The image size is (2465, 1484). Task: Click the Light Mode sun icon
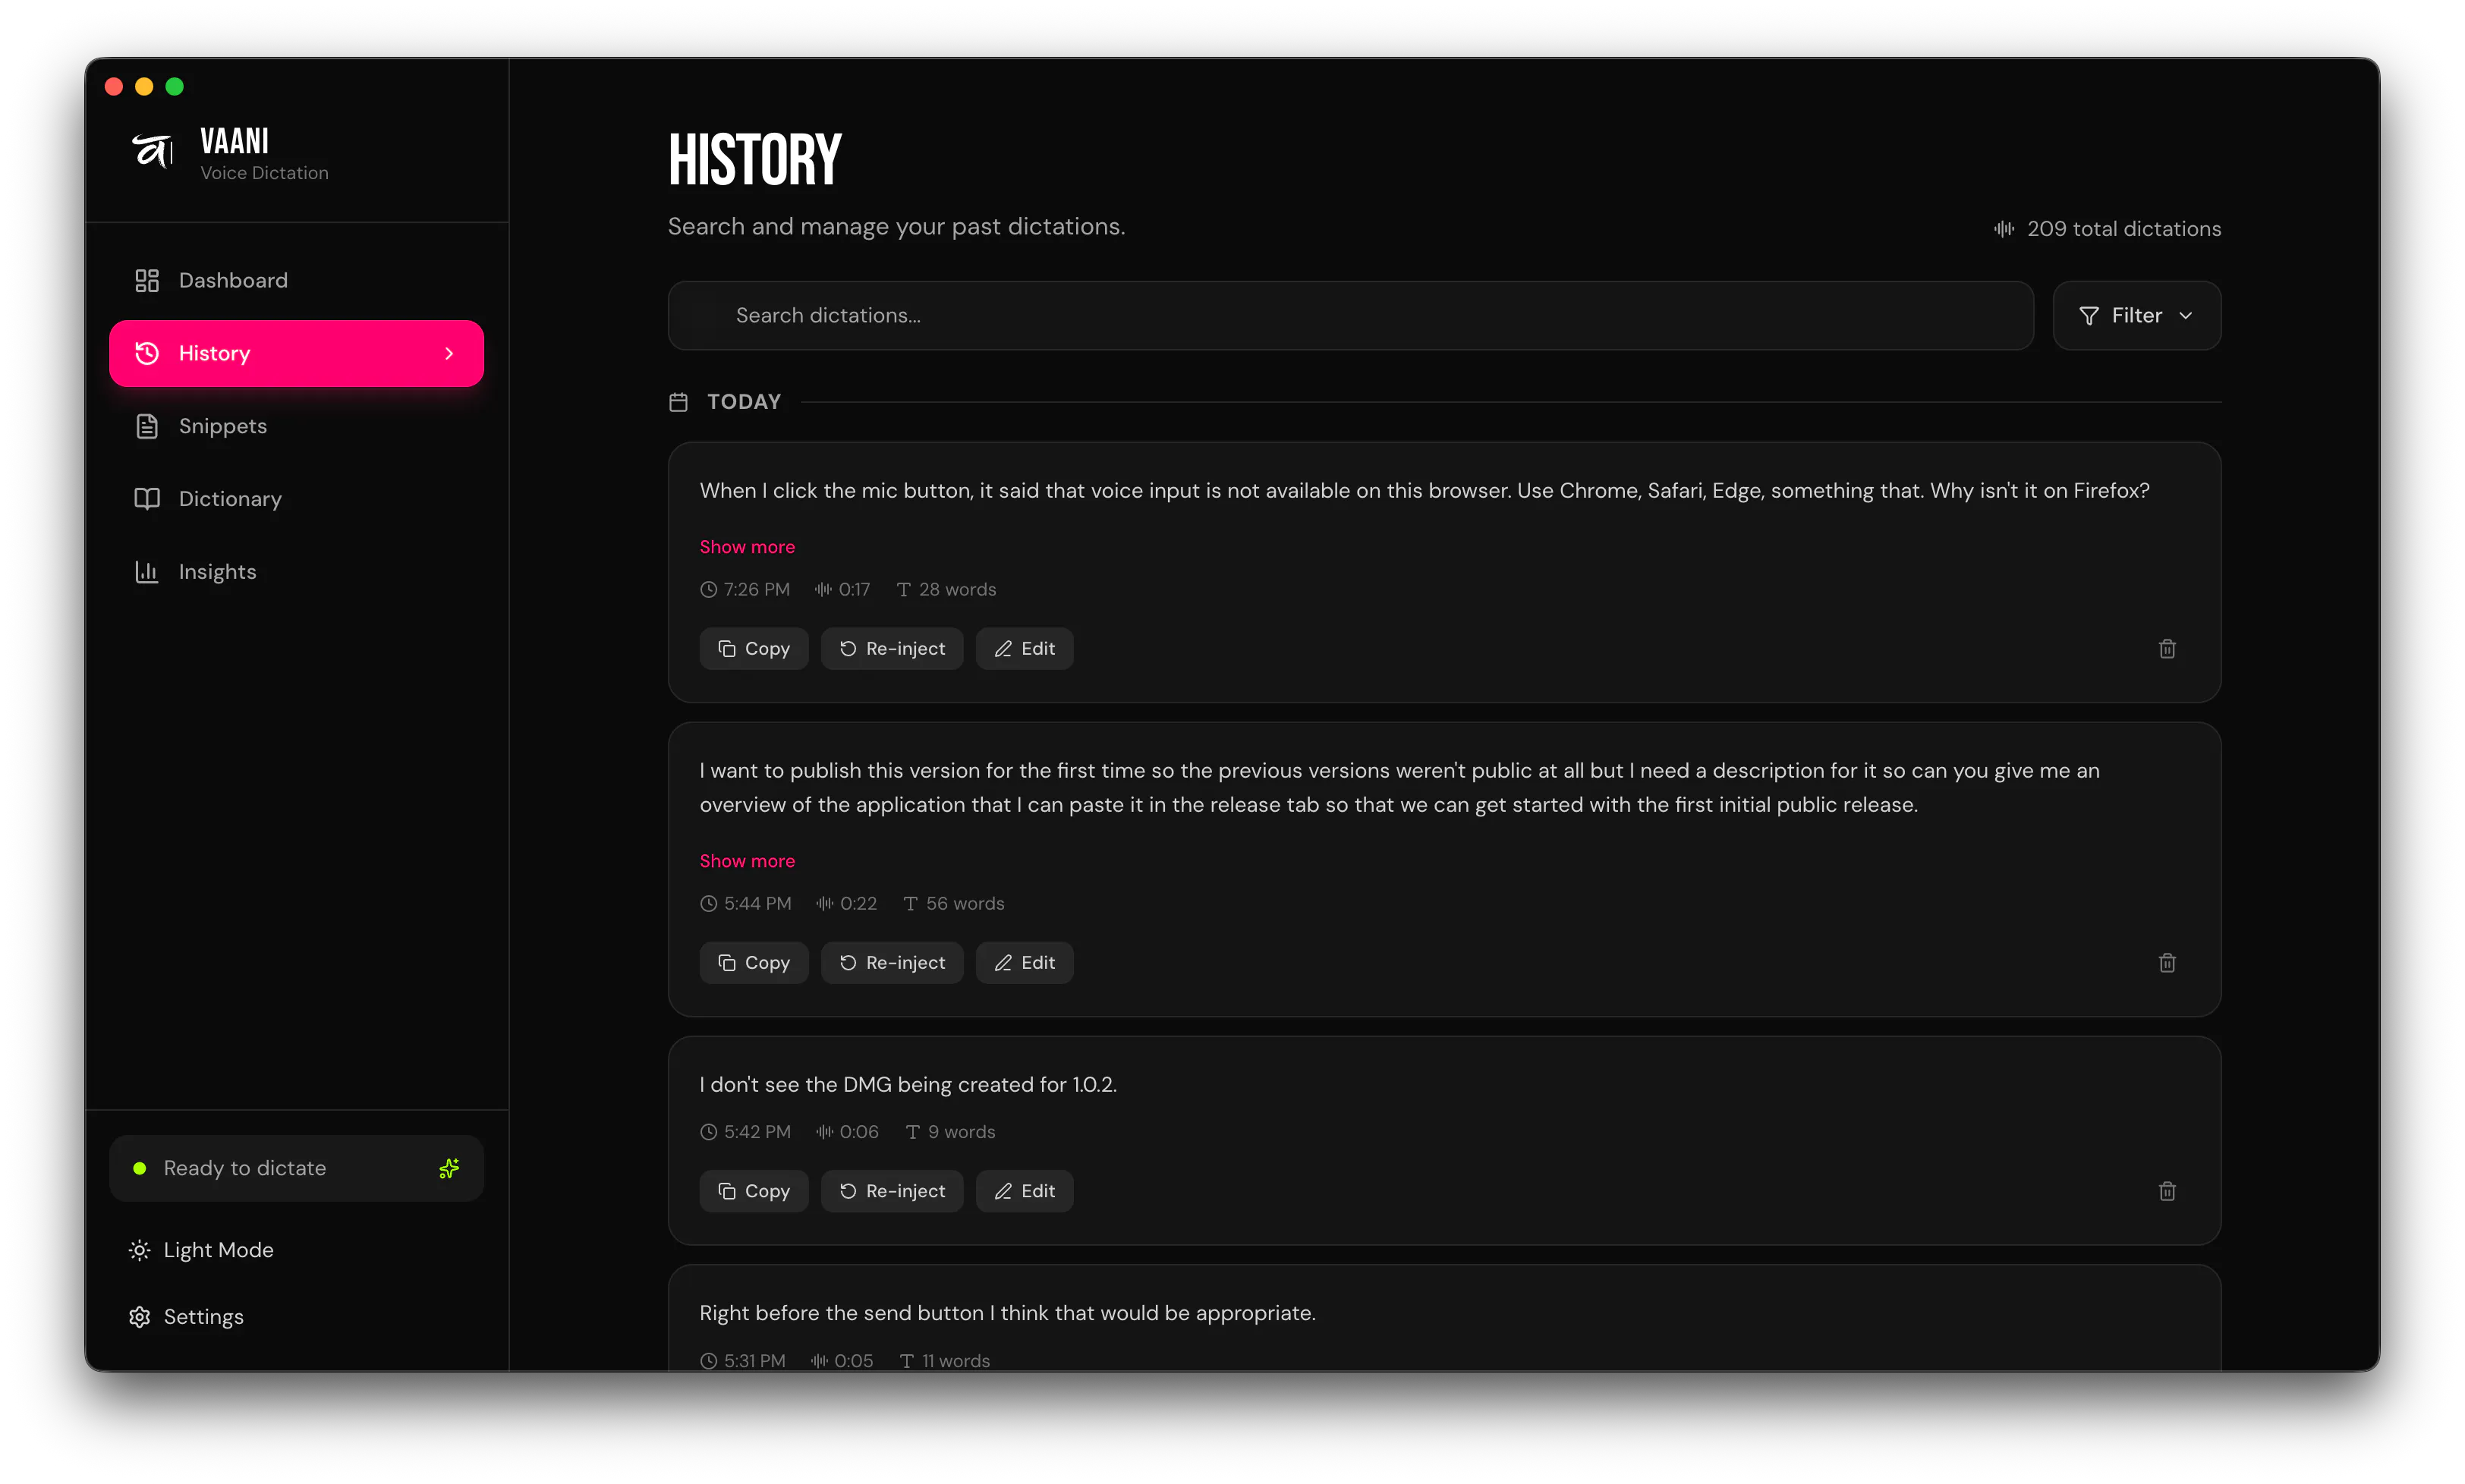140,1250
